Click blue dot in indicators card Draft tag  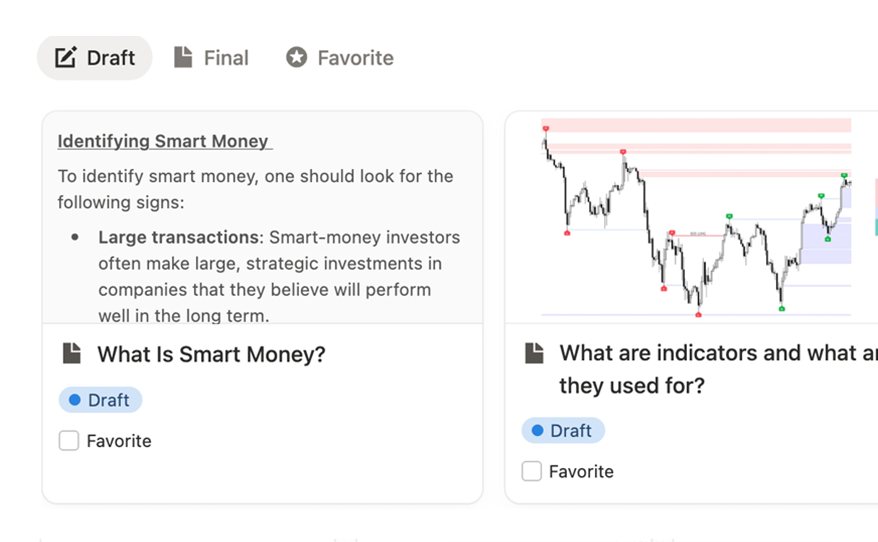click(537, 431)
